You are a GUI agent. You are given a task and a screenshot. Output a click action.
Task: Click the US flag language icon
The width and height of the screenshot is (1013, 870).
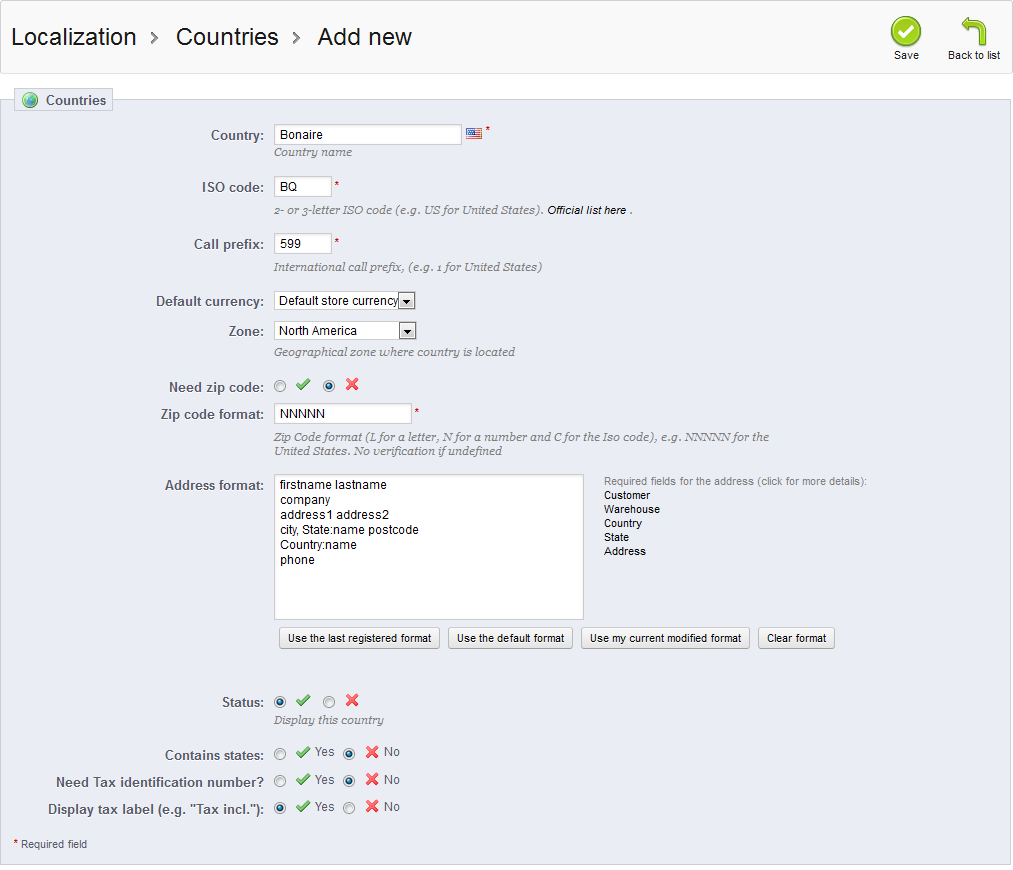pos(474,134)
